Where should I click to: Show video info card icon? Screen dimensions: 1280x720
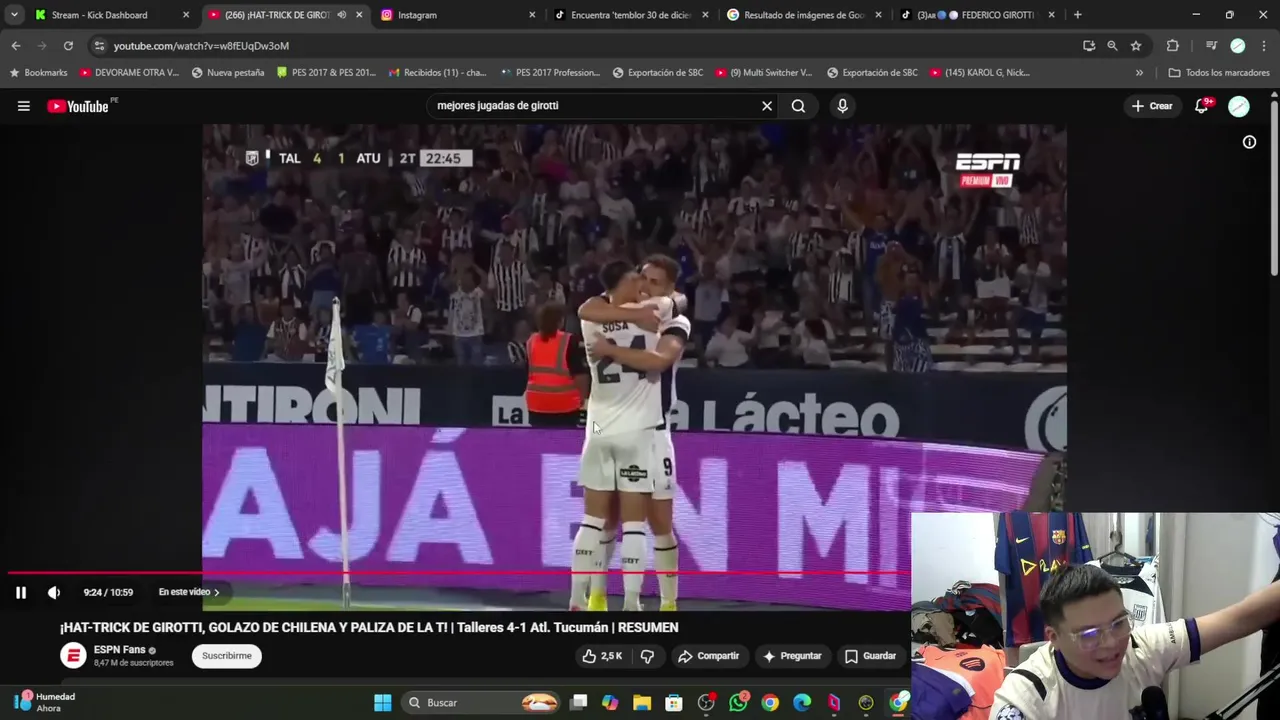(1249, 142)
